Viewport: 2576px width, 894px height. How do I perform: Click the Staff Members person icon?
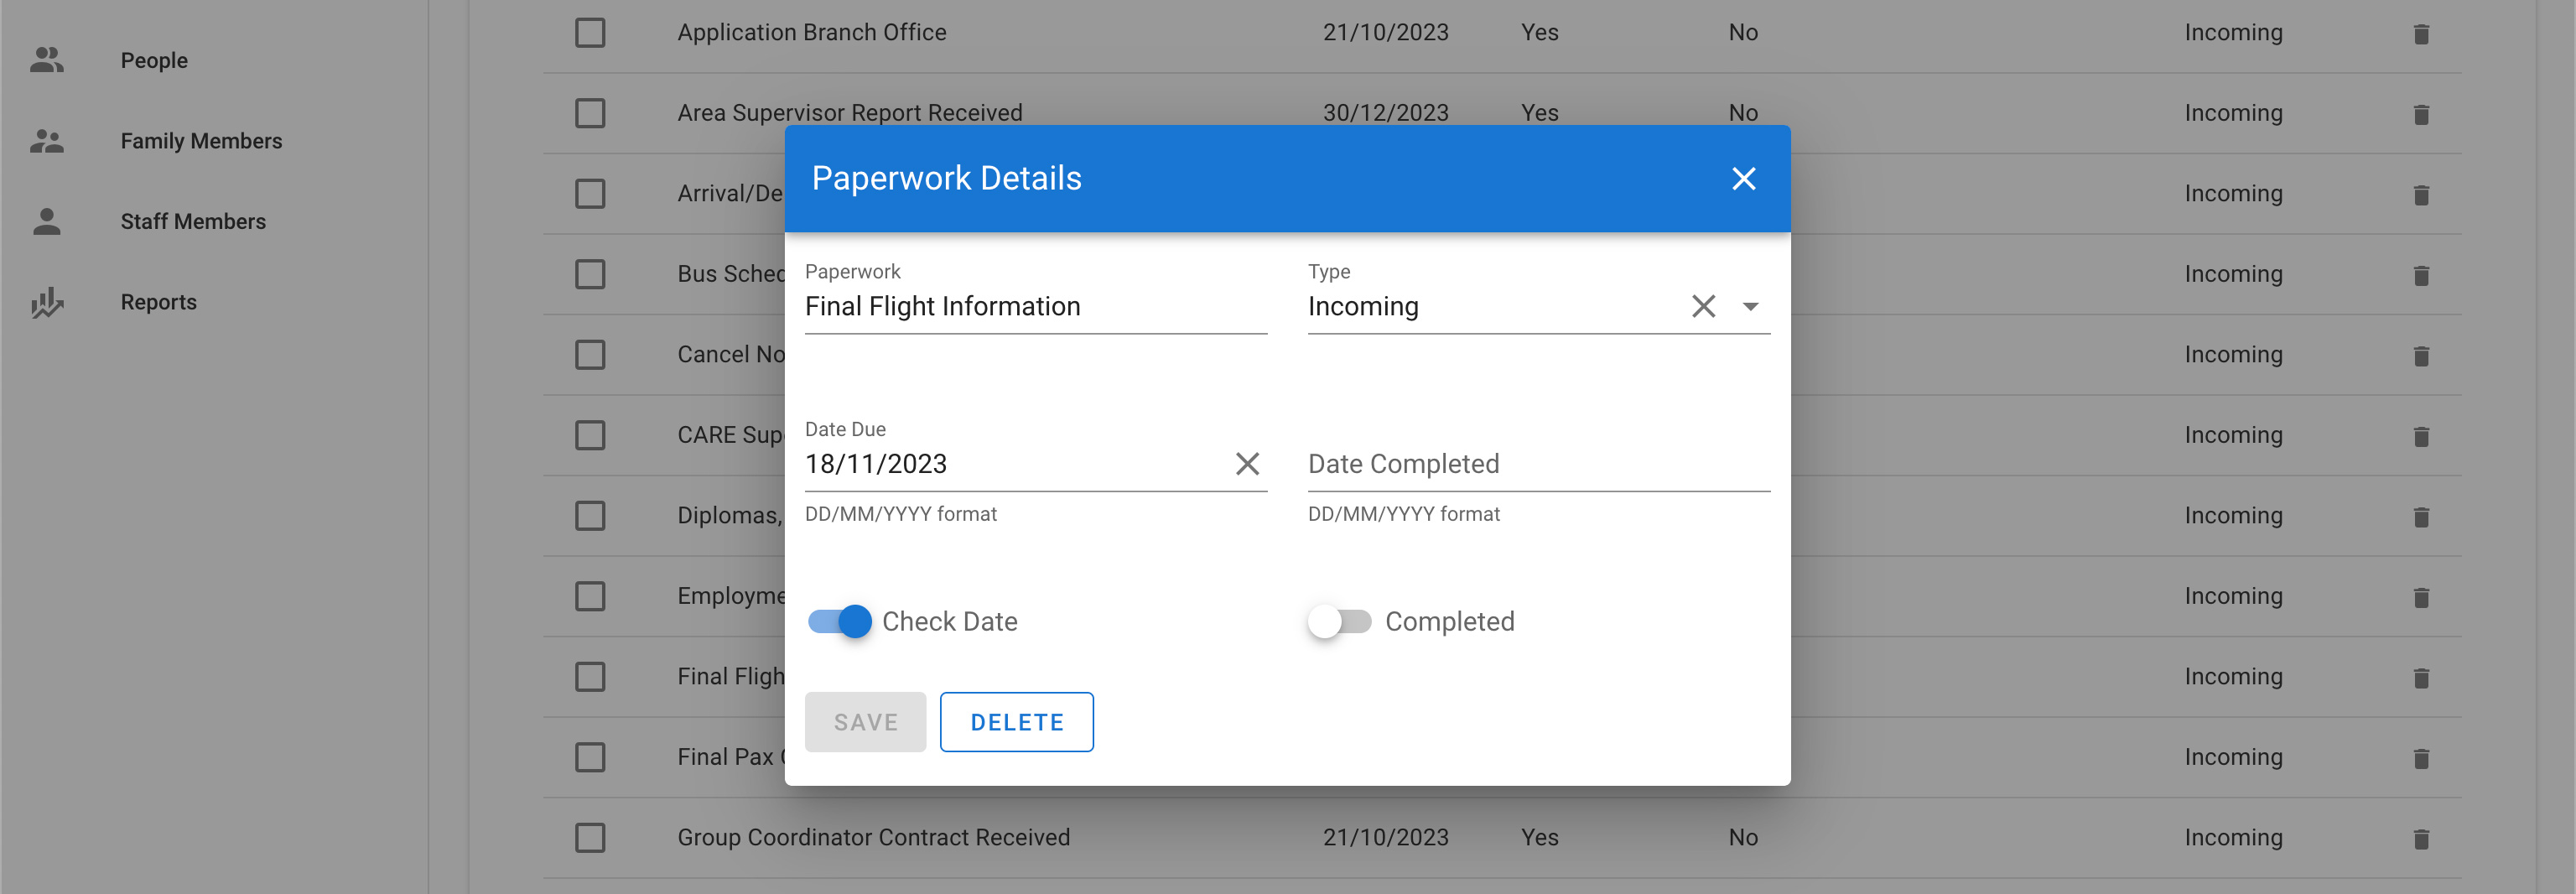[47, 221]
